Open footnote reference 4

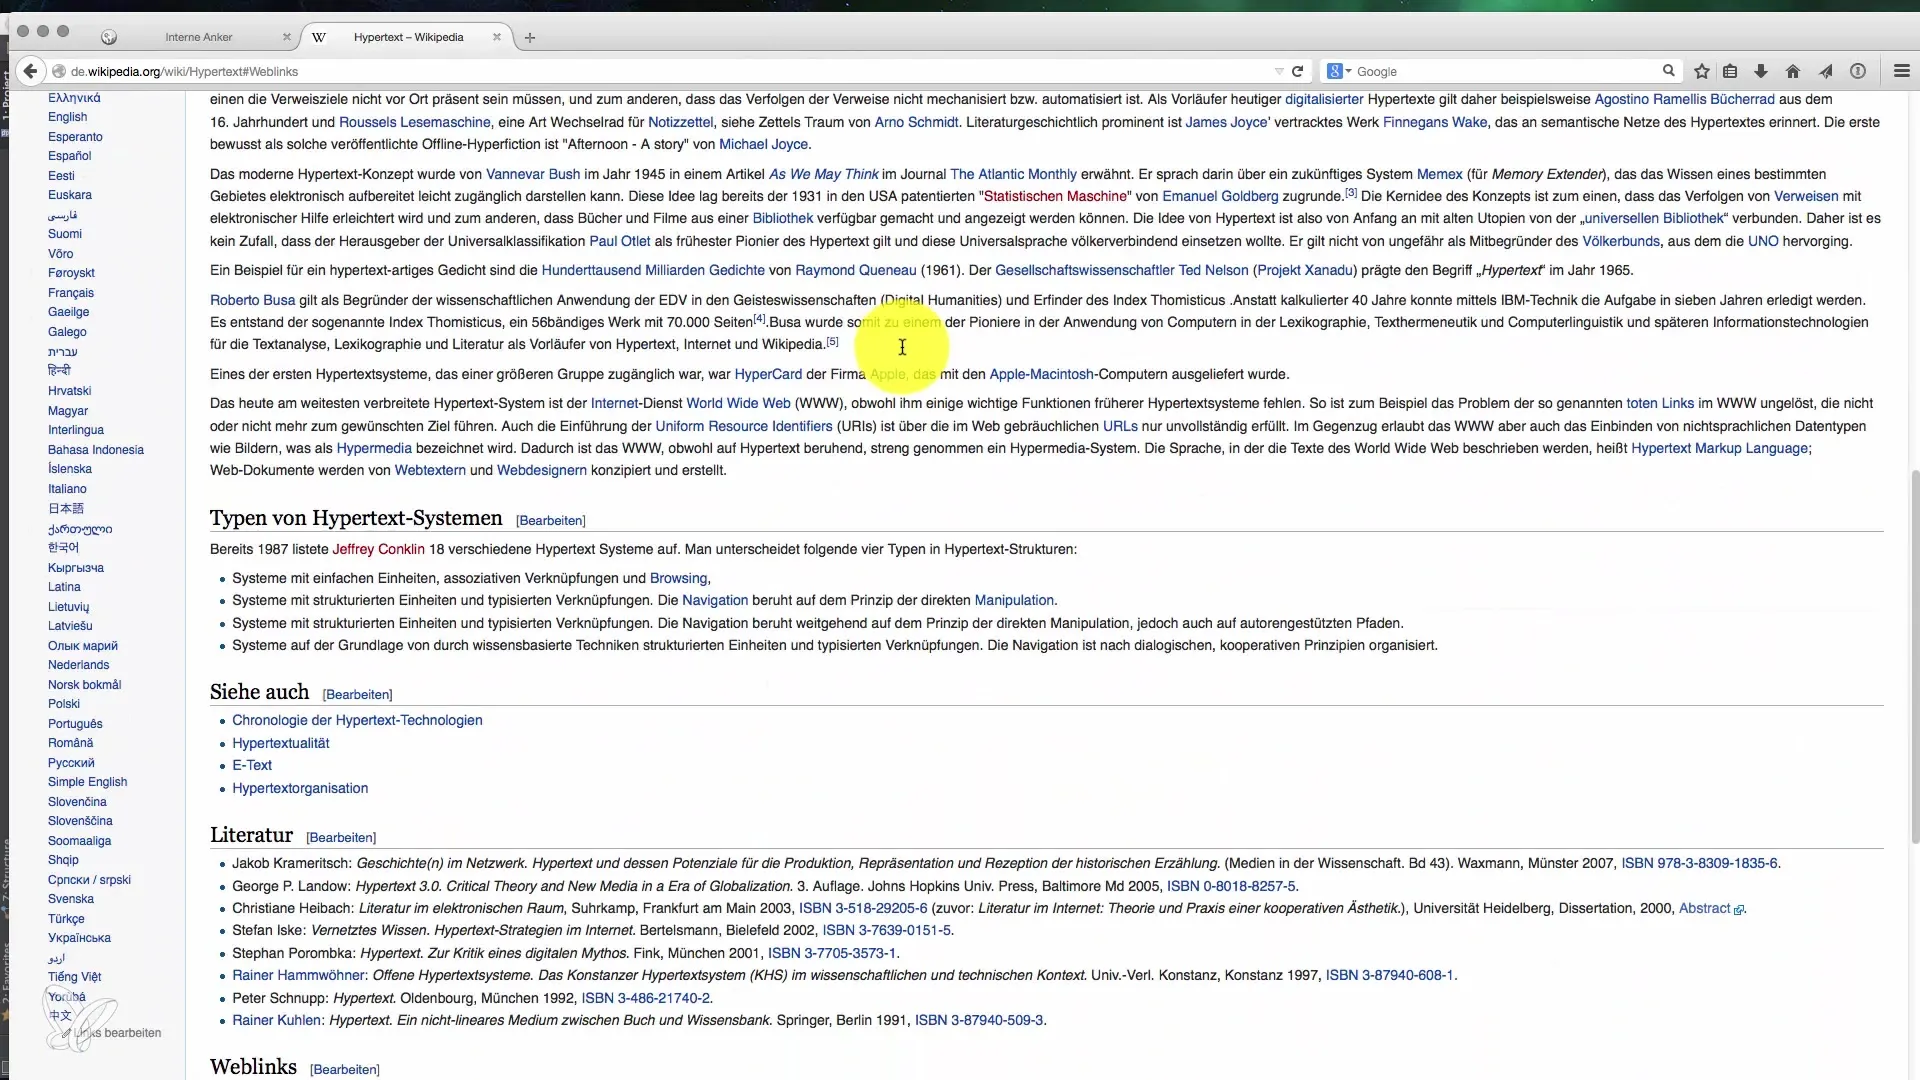tap(760, 319)
